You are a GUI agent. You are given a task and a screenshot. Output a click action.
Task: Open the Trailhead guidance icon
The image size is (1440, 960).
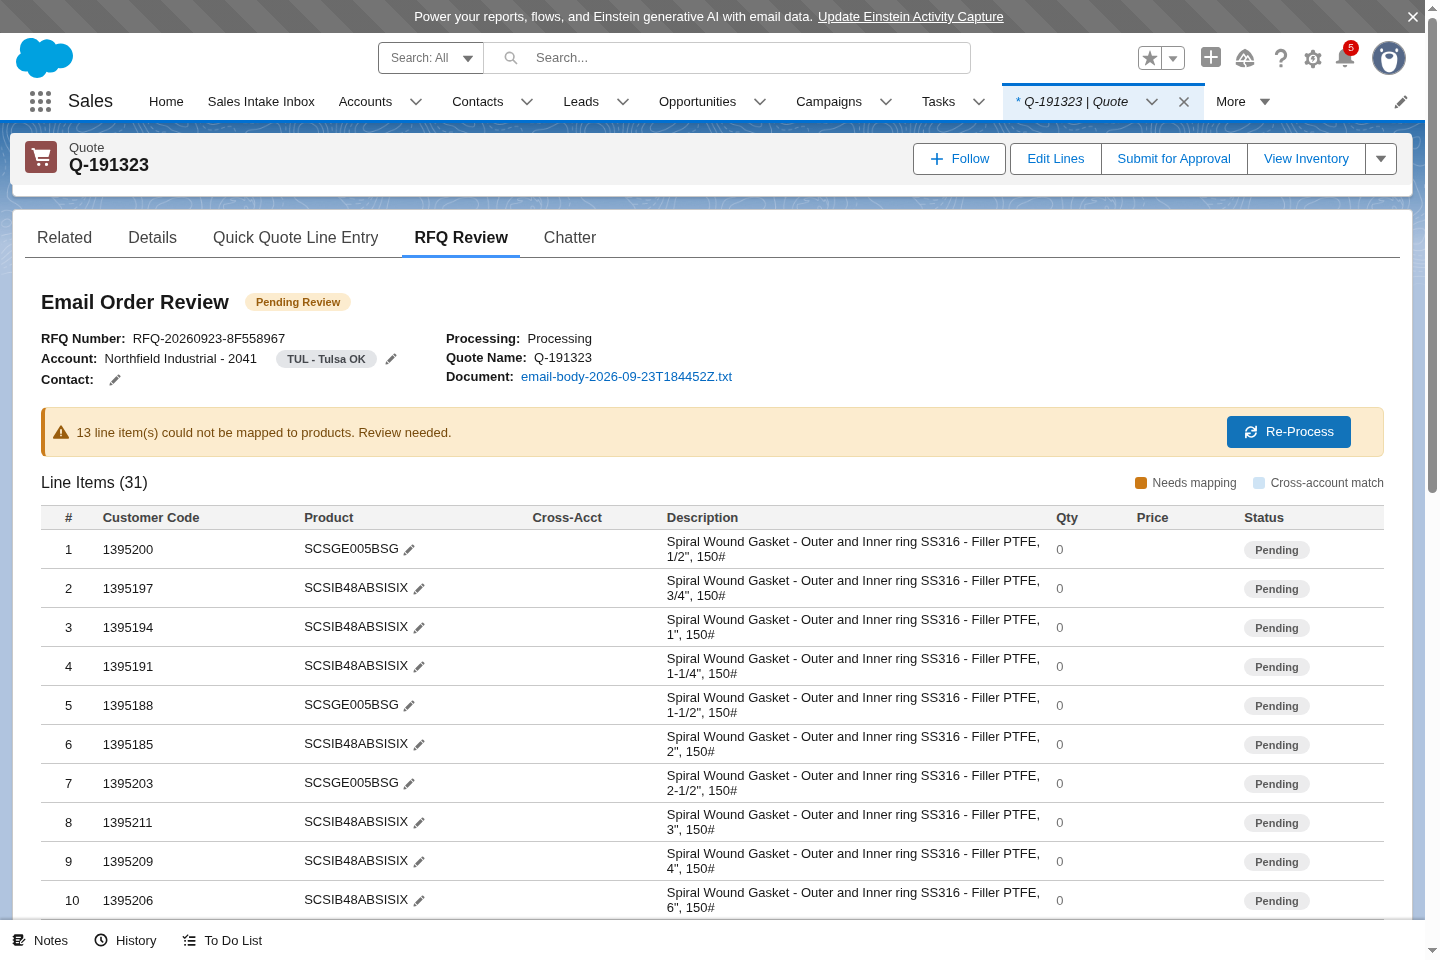click(1245, 58)
